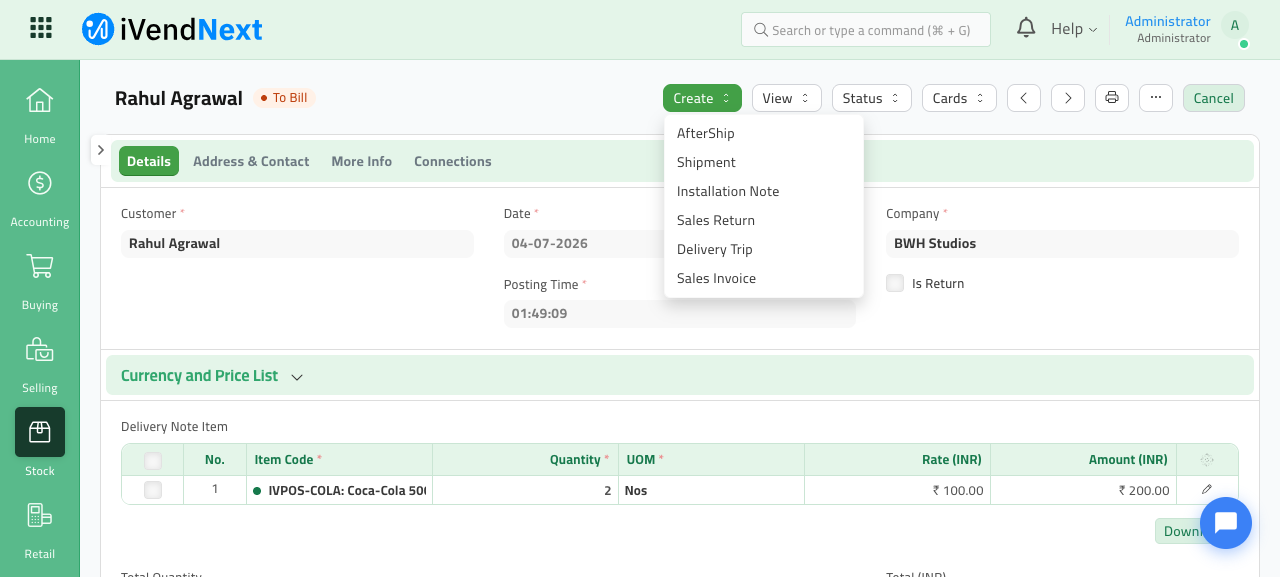
Task: Switch to Connections tab
Action: pos(453,161)
